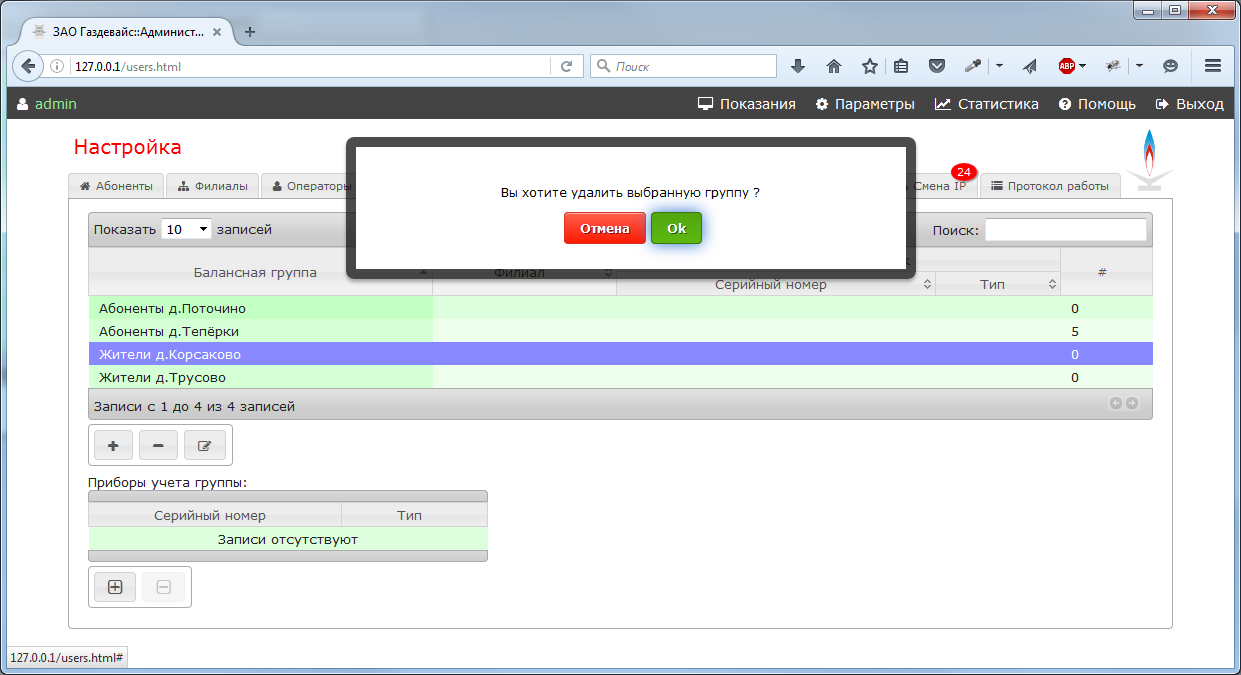Bookmark page with star icon
Viewport: 1241px width, 675px height.
pos(870,66)
